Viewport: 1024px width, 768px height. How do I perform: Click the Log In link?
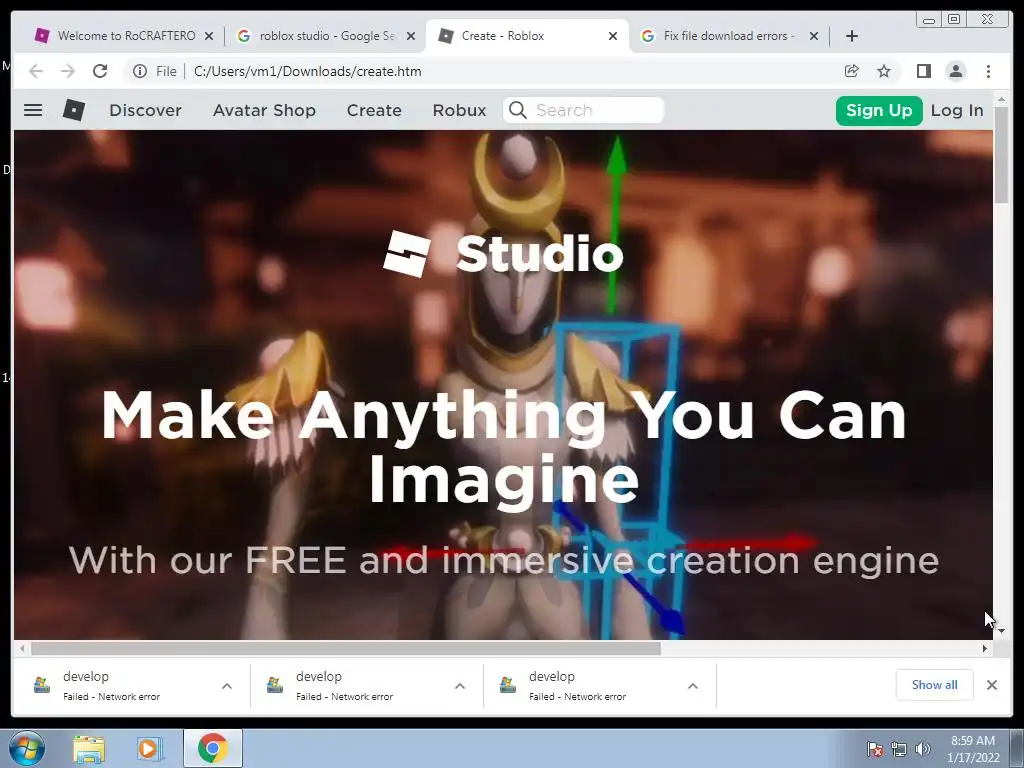pos(957,110)
